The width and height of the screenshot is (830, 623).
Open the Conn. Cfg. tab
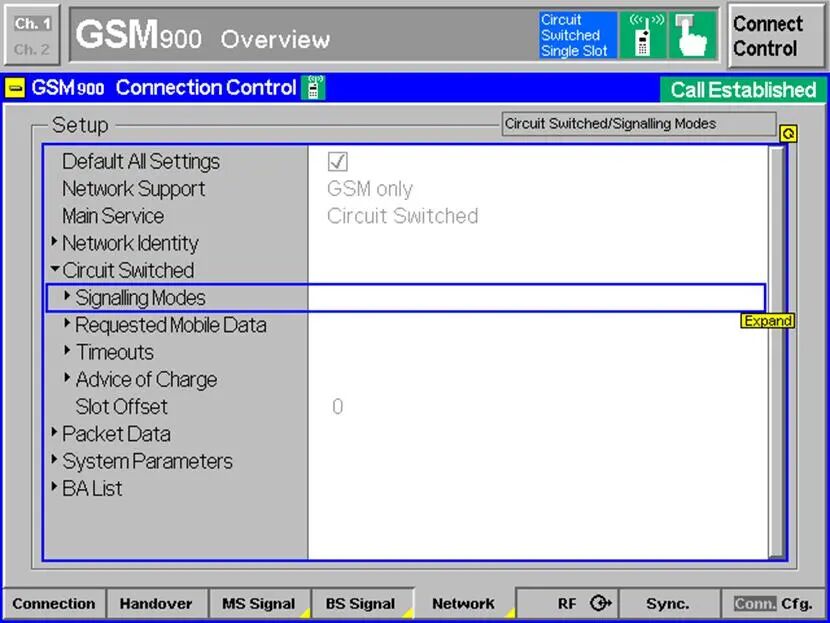pos(773,603)
